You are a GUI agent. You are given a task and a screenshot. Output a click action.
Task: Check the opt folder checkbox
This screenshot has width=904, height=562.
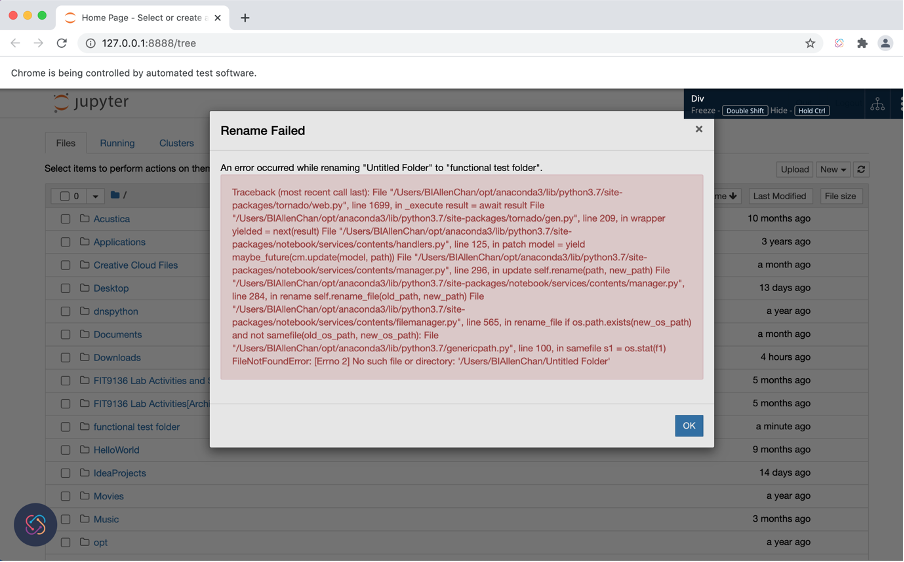[65, 542]
